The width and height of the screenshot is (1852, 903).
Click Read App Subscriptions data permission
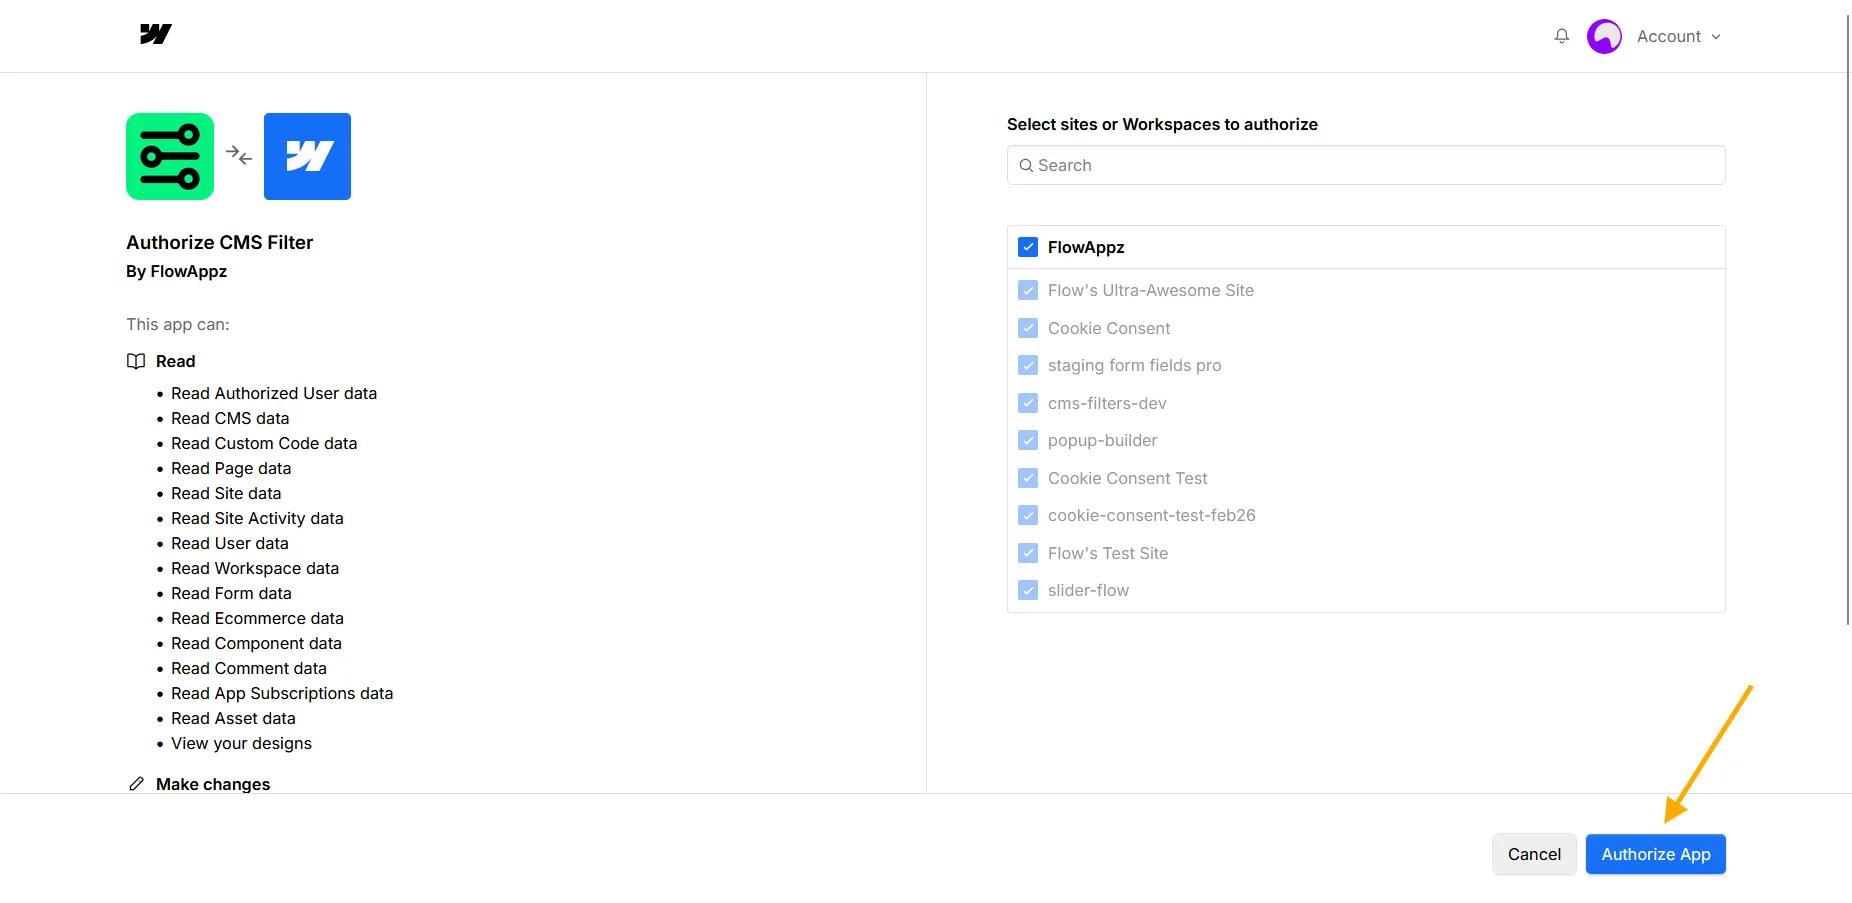coord(282,693)
